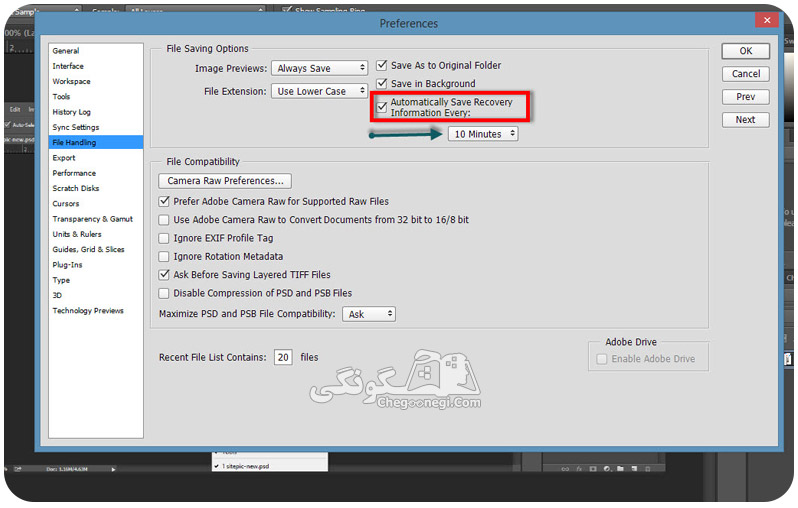This screenshot has height=508, width=798.
Task: Toggle Automatically Save Recovery Information checkbox
Action: pyautogui.click(x=382, y=107)
